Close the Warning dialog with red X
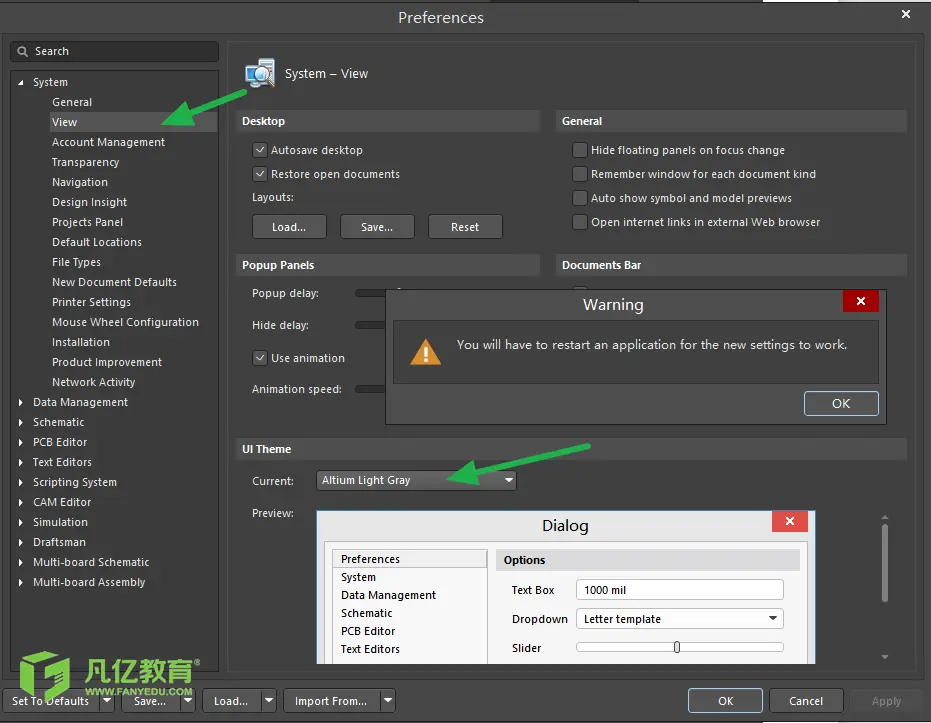Screen dimensions: 931x723 click(860, 302)
